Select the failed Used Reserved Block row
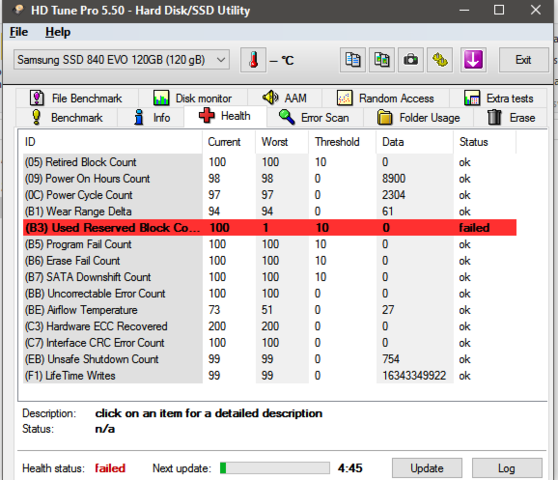This screenshot has height=480, width=558. tap(270, 228)
